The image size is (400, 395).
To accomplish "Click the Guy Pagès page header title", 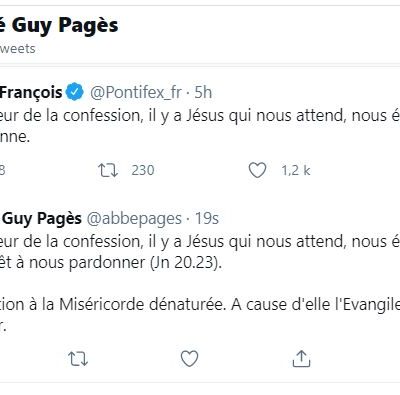I will [59, 26].
